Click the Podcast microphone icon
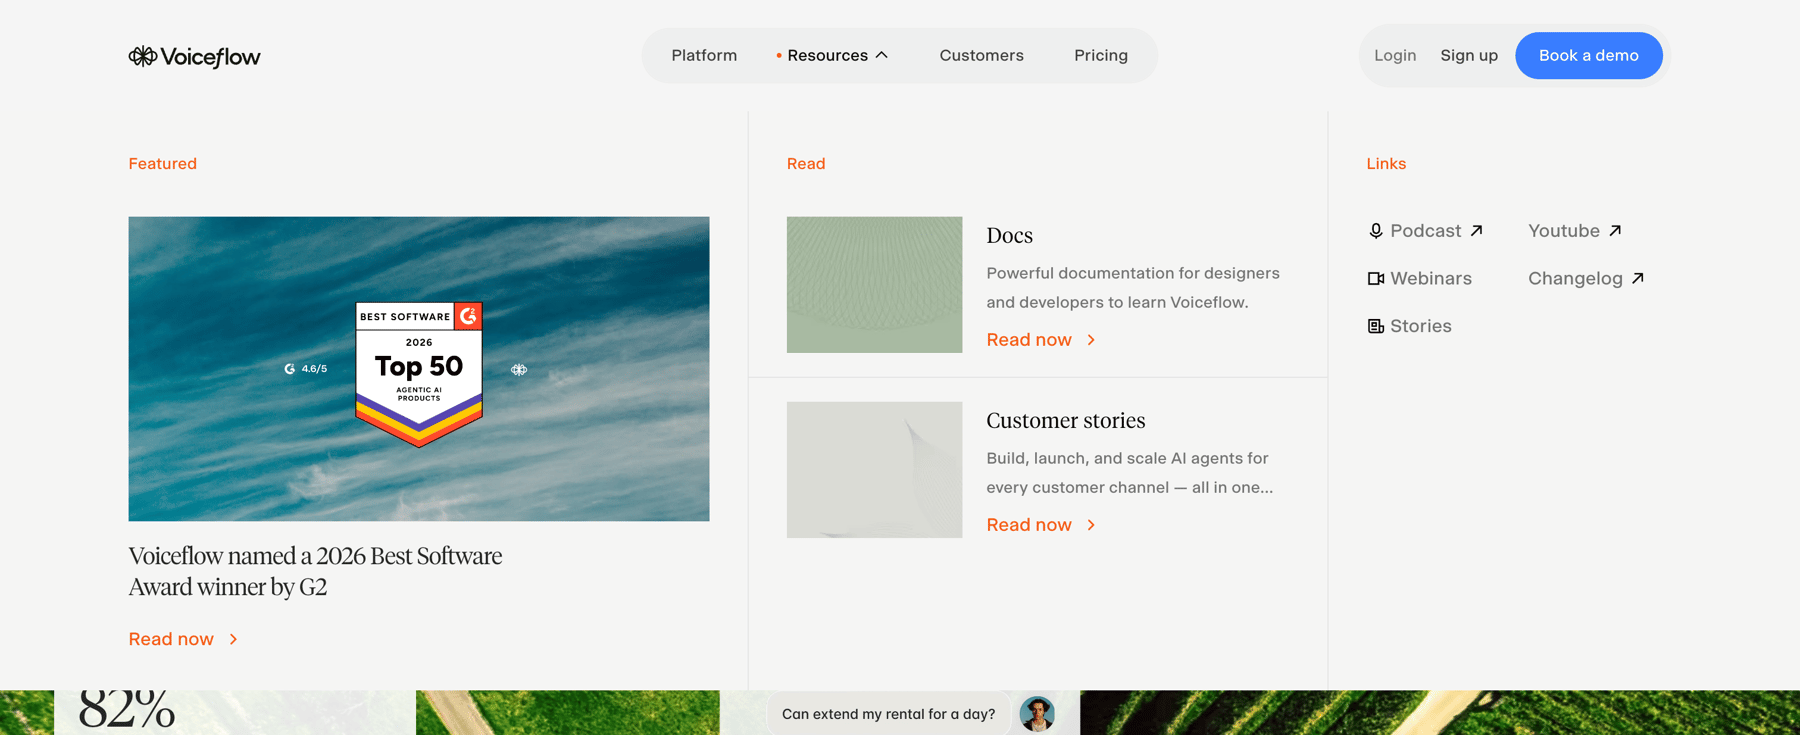1800x735 pixels. point(1376,231)
